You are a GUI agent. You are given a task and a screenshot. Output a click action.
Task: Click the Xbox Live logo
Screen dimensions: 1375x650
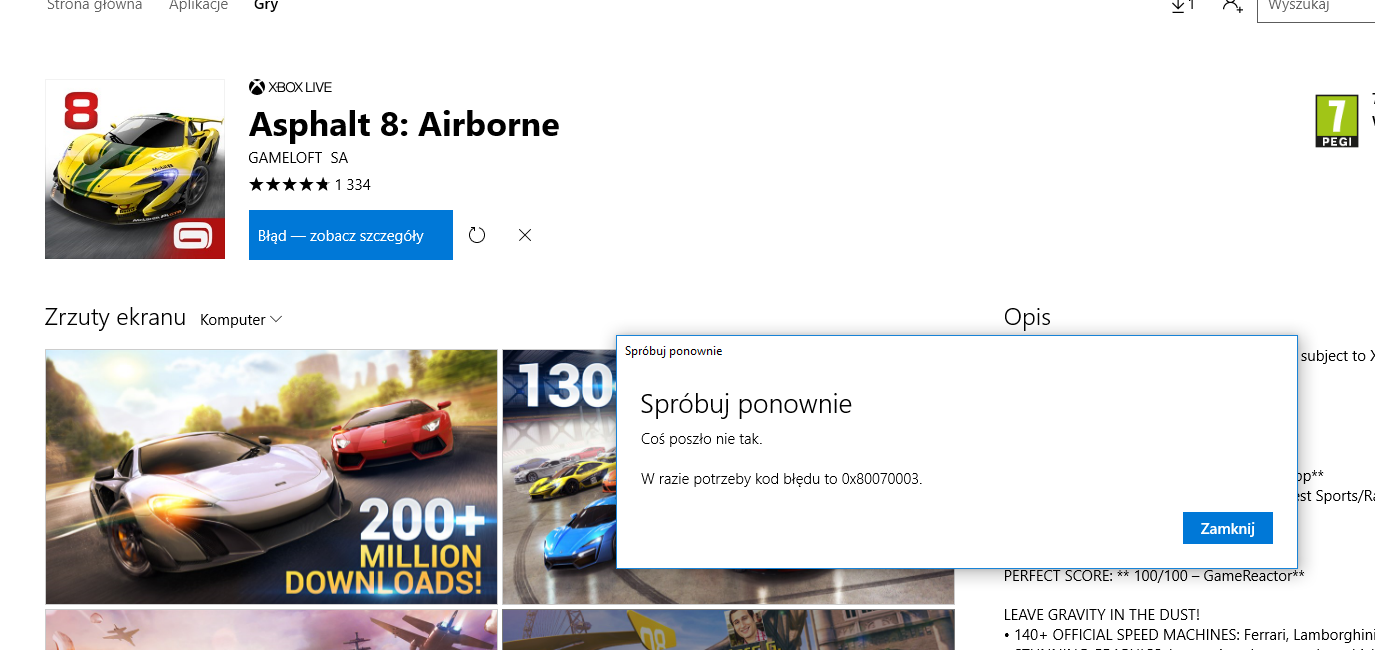[290, 87]
